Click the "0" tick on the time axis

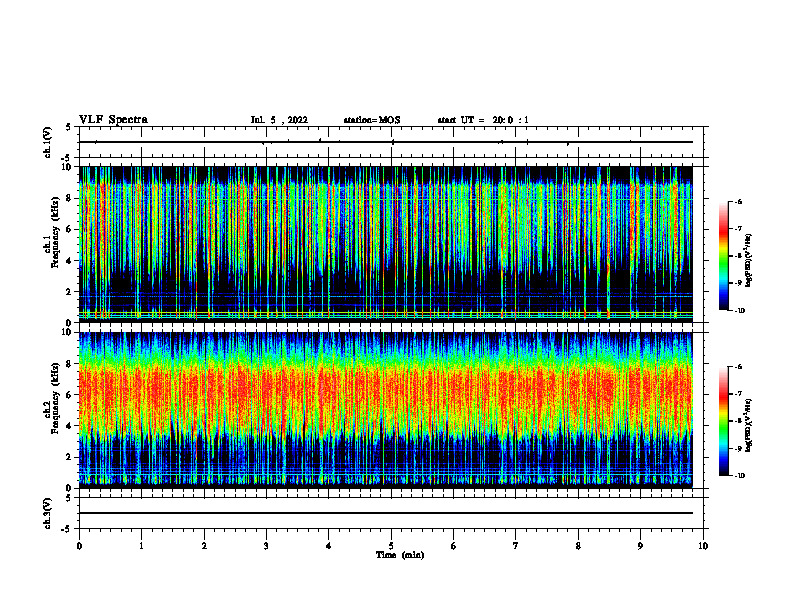79,546
